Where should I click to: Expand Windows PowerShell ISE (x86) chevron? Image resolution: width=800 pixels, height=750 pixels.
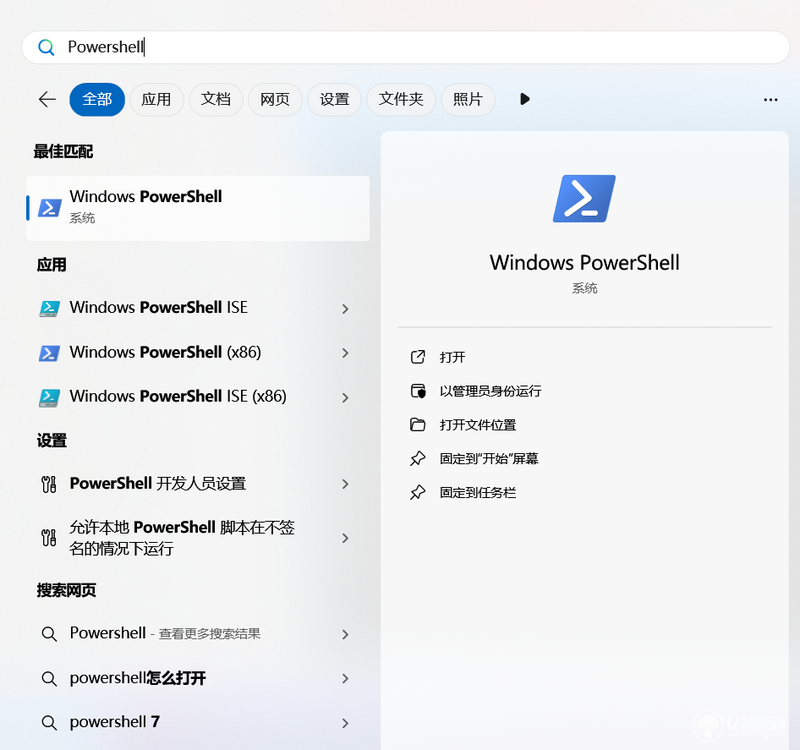[345, 397]
